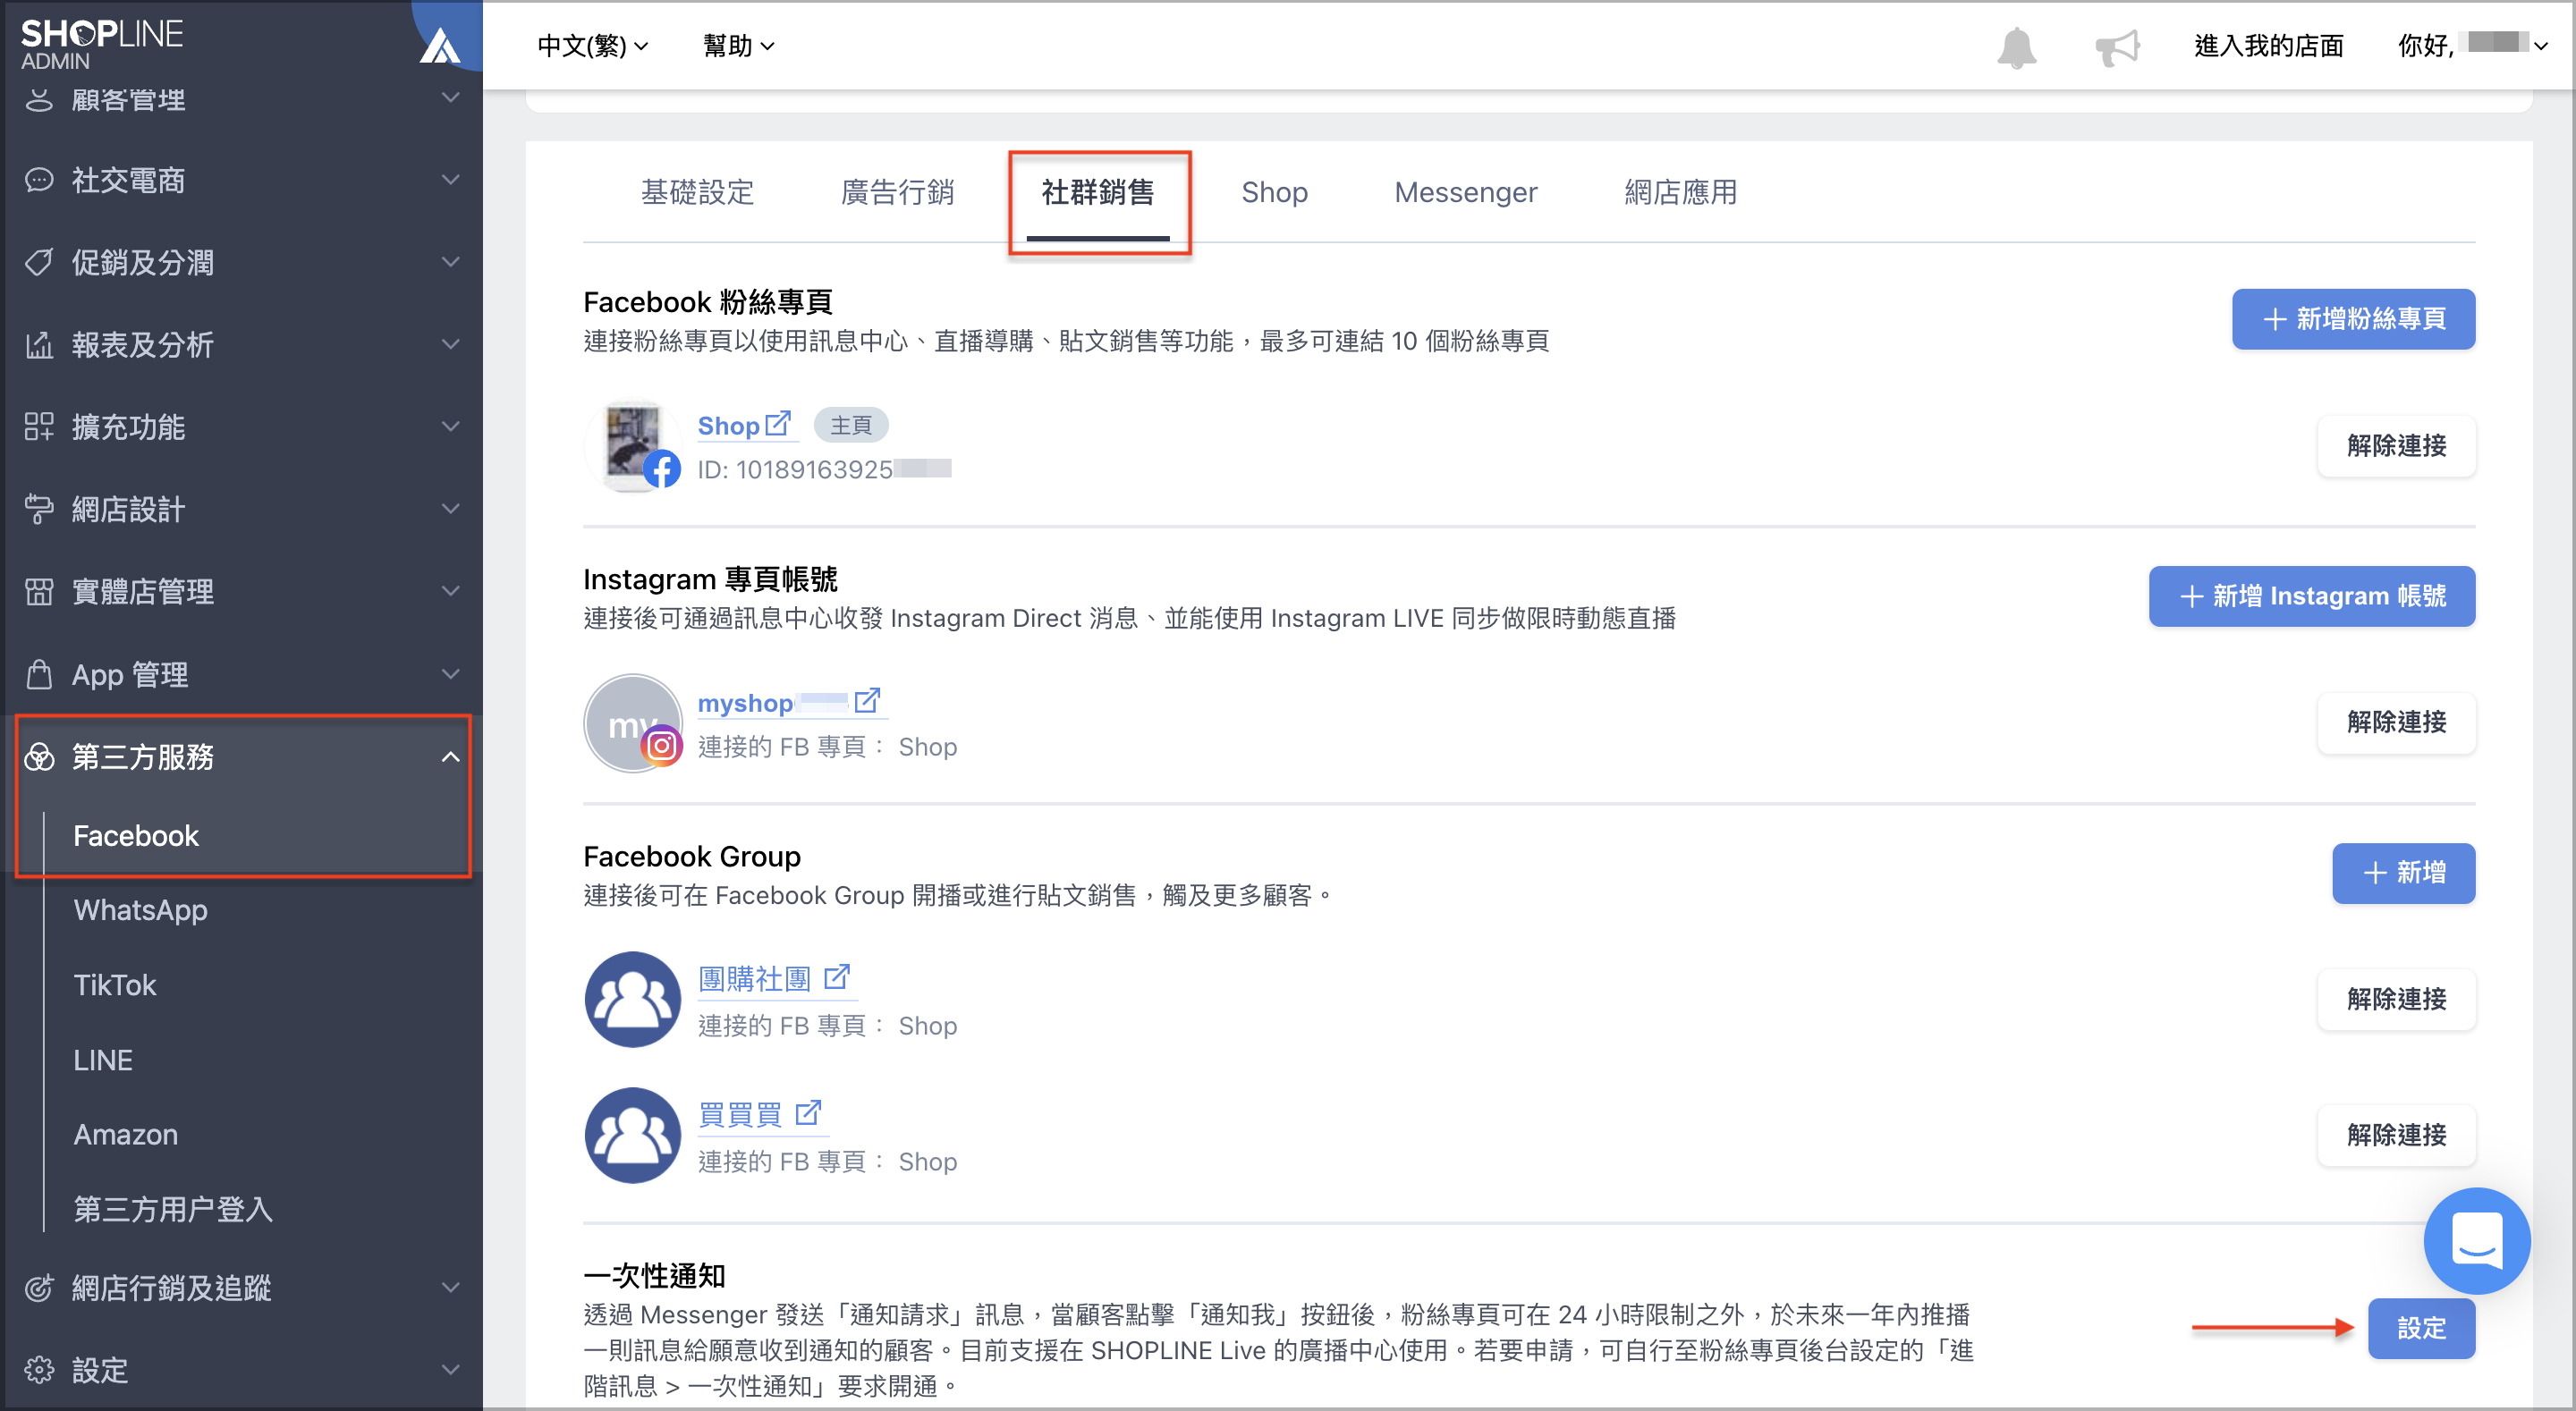2576x1411 pixels.
Task: Expand the 網店設計 sidebar menu
Action: (242, 509)
